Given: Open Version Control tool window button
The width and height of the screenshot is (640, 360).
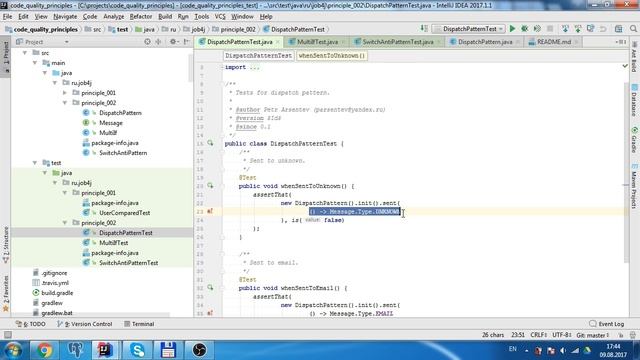Looking at the screenshot, I should click(x=84, y=324).
